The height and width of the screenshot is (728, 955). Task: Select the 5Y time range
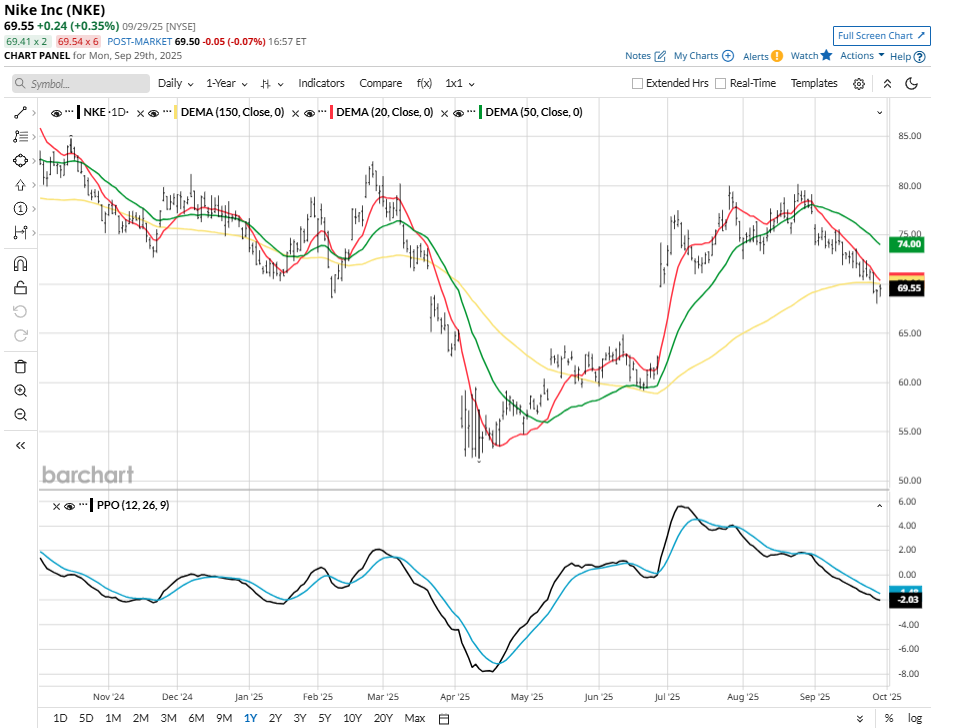[x=325, y=718]
